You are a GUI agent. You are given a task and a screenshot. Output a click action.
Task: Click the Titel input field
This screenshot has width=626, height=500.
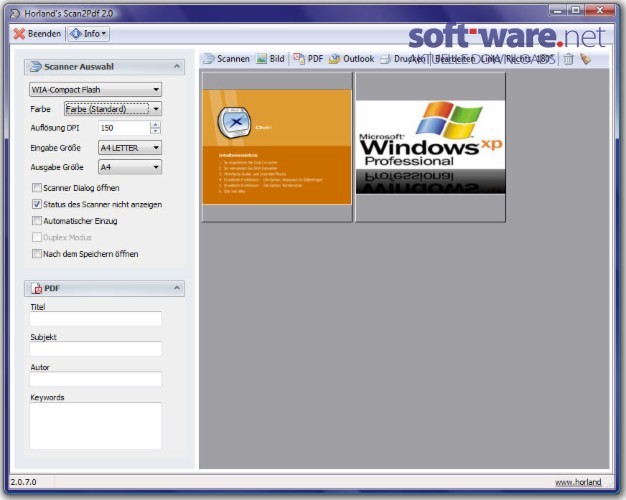tap(95, 319)
